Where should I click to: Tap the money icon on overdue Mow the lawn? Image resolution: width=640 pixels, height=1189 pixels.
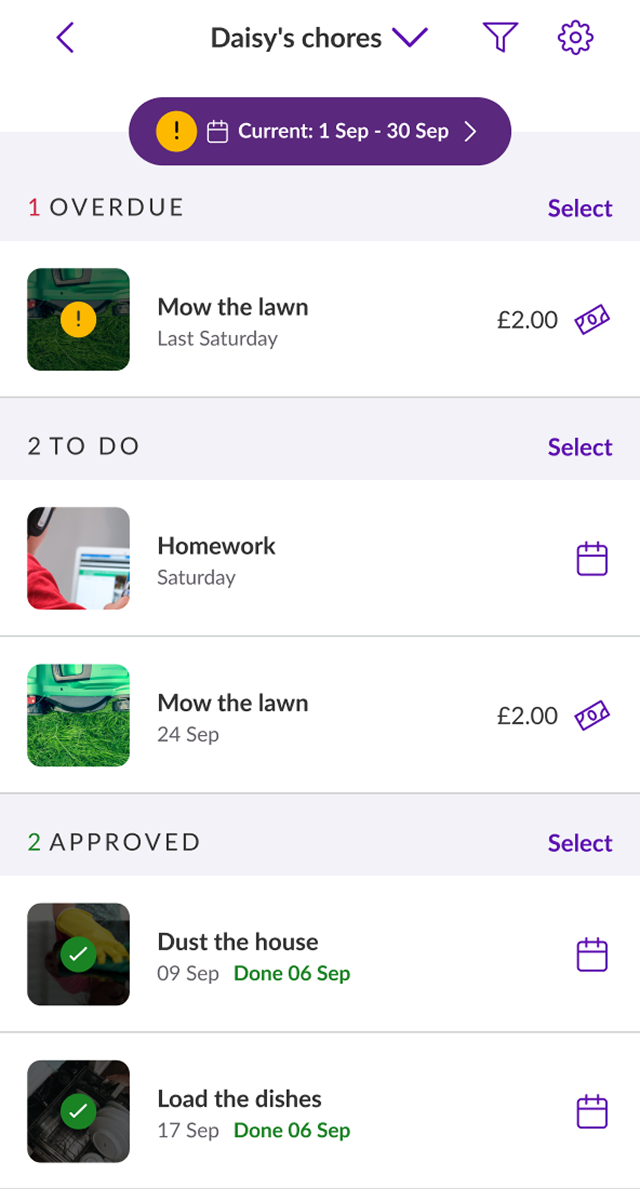click(x=592, y=320)
